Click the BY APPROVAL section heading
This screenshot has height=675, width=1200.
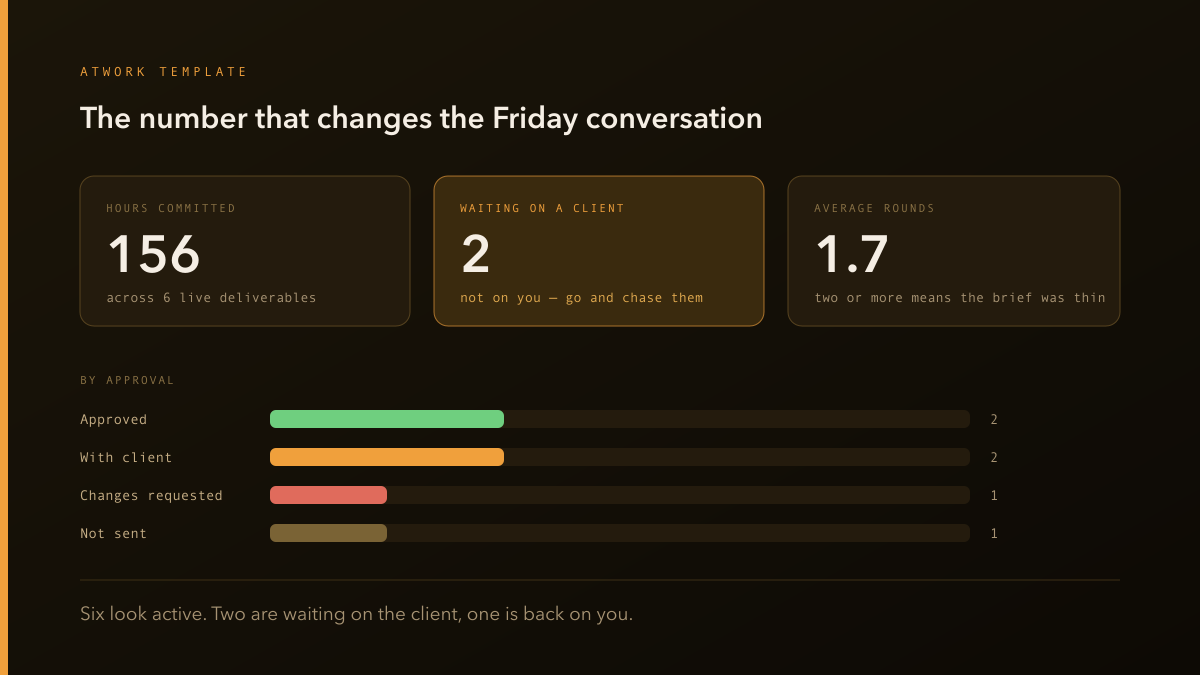click(127, 380)
